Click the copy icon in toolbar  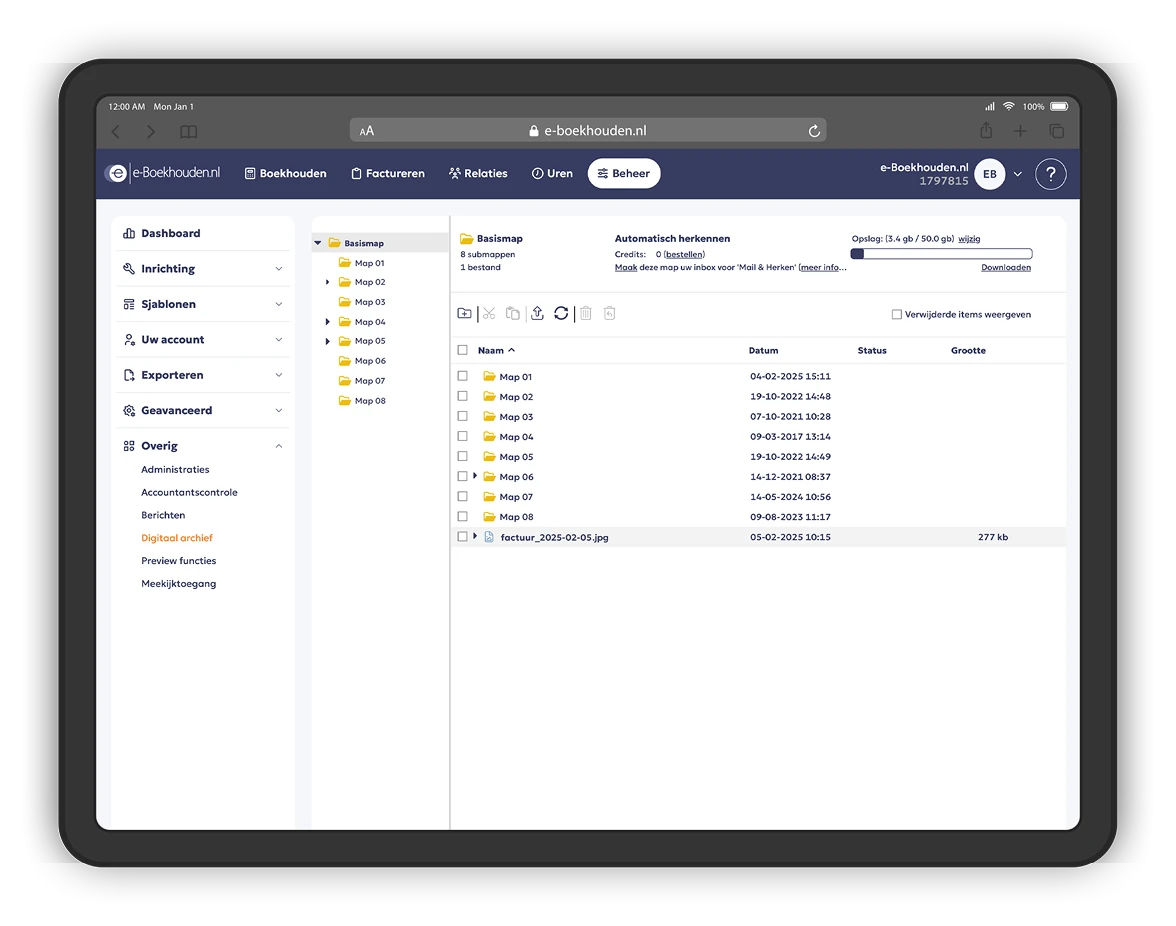(x=512, y=313)
